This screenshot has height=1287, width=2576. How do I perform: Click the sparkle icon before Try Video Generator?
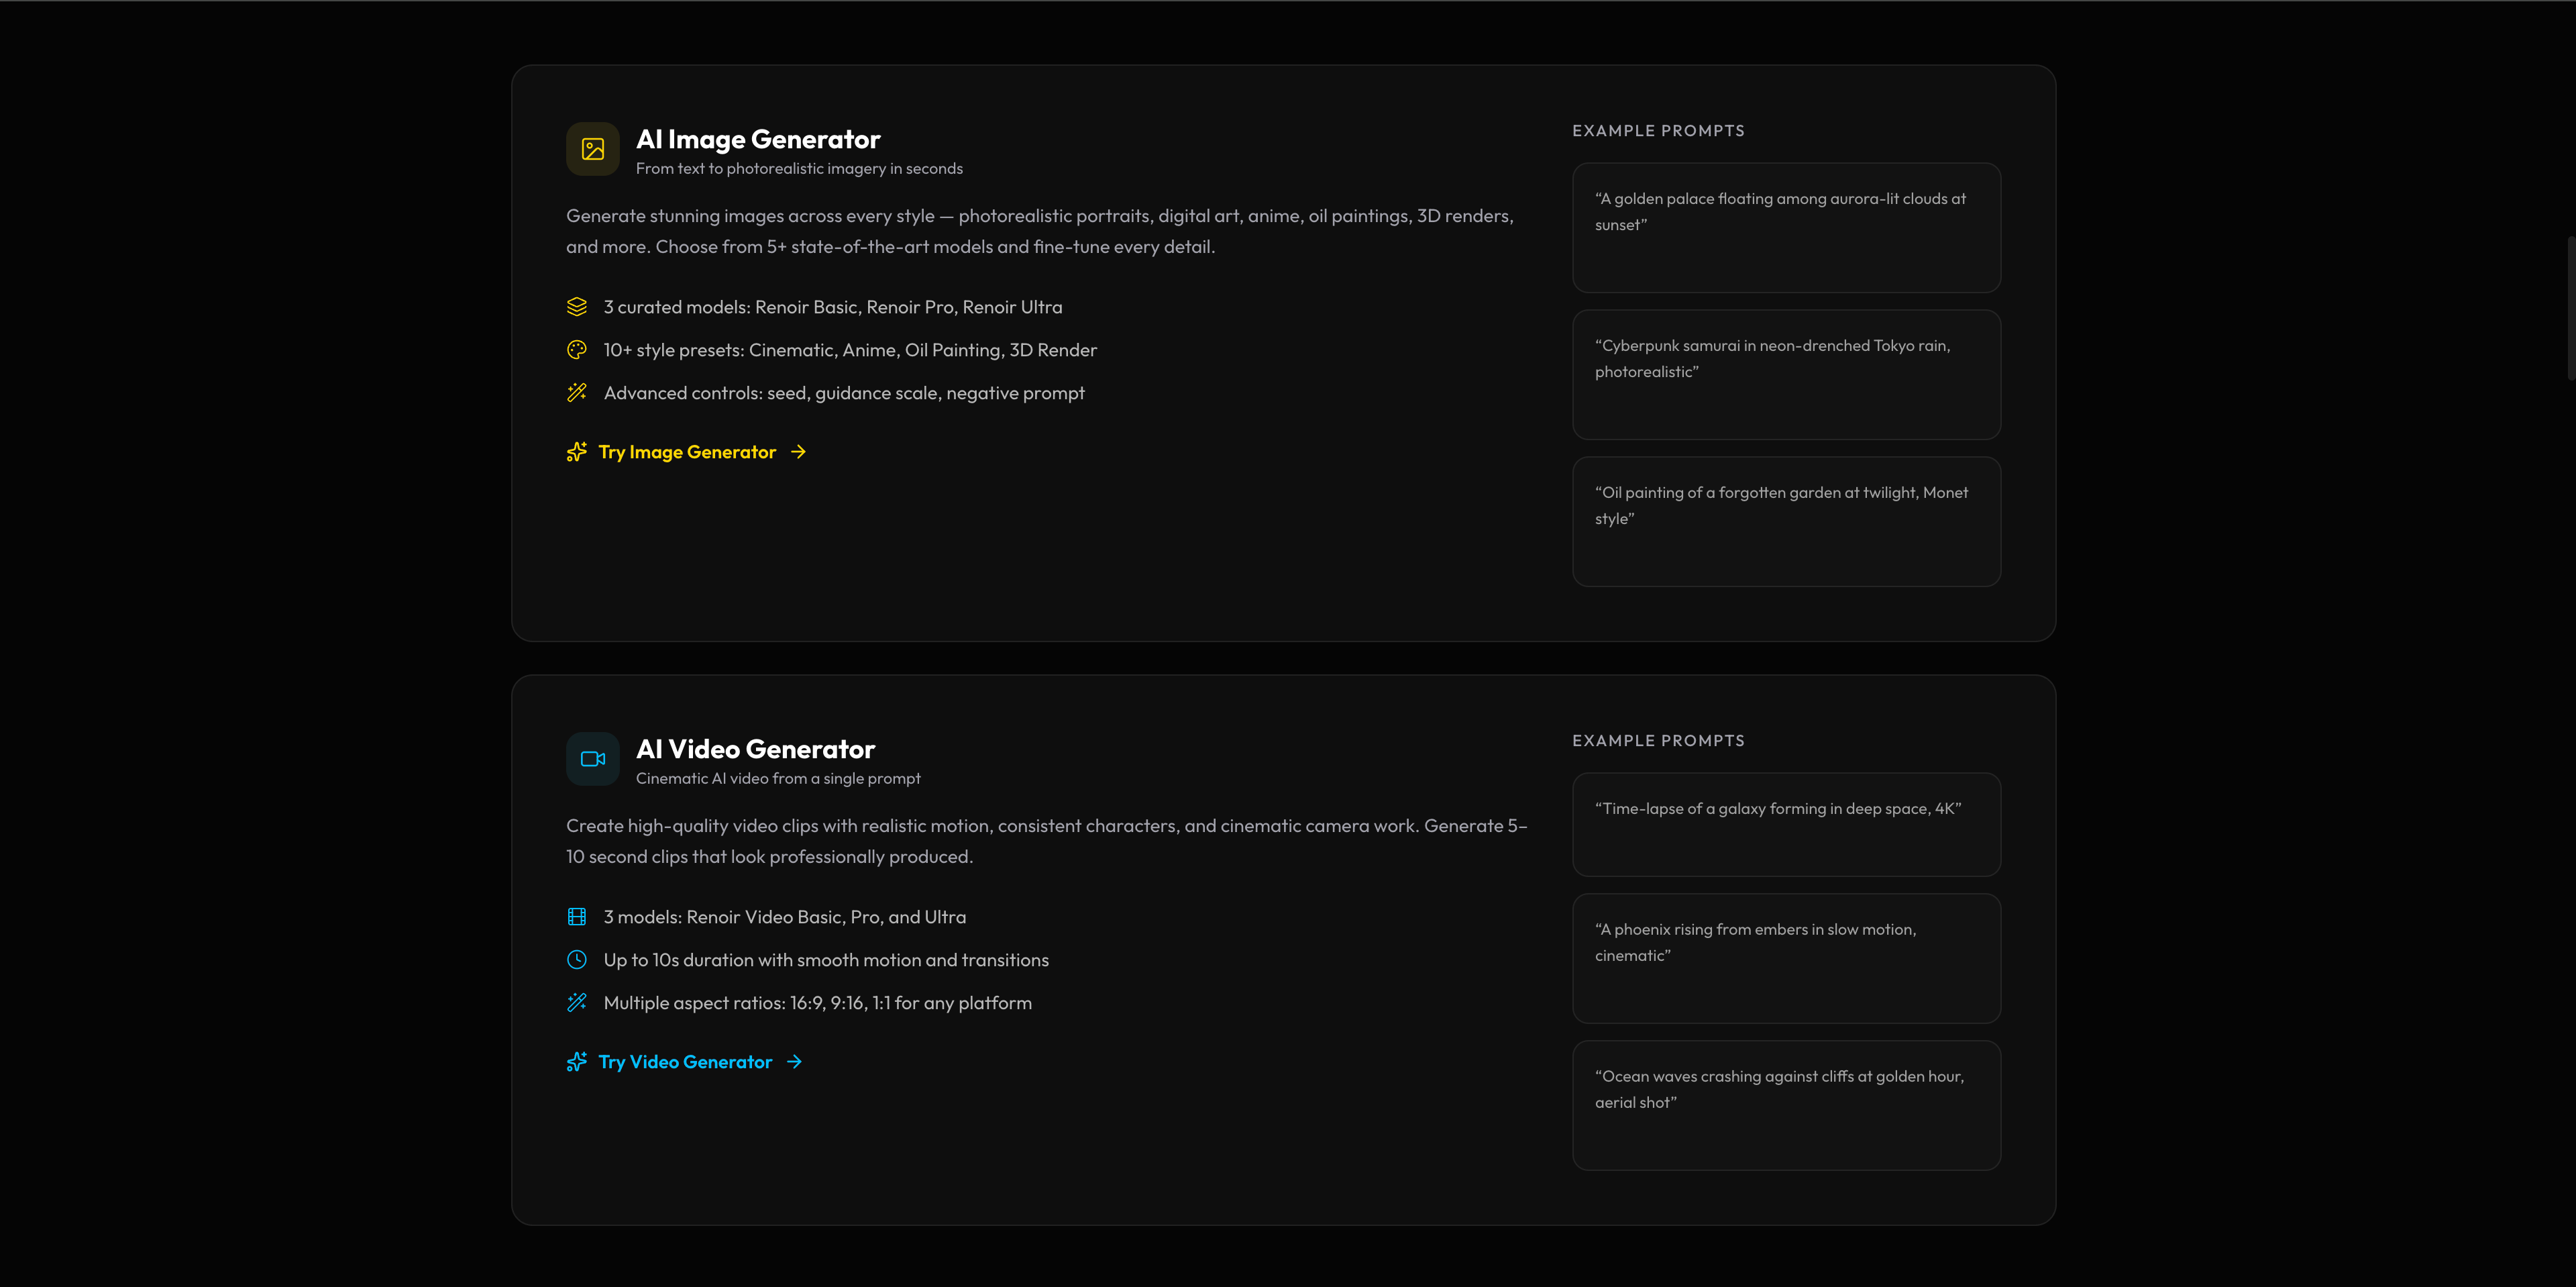click(577, 1062)
